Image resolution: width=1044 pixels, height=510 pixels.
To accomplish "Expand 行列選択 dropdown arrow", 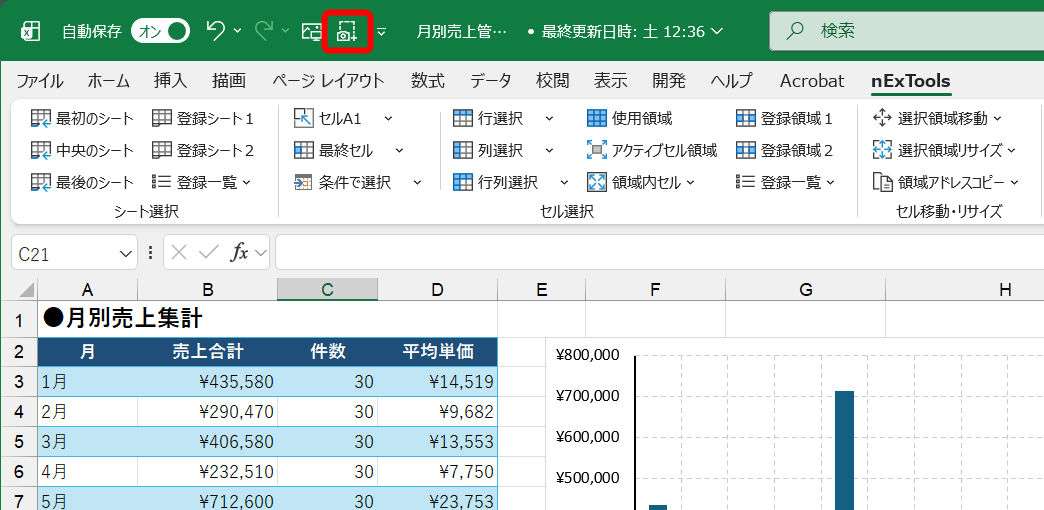I will 564,182.
